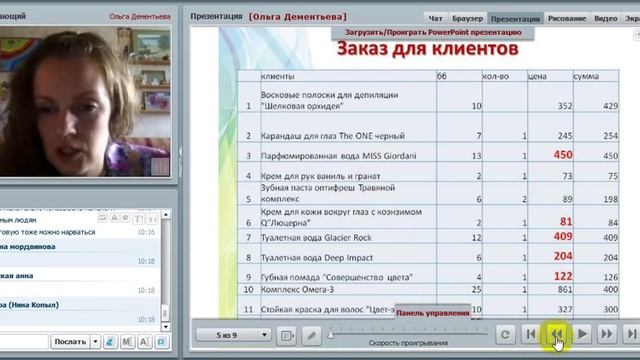Click the slide export icon beside the slide selector
Image resolution: width=640 pixels, height=360 pixels.
click(287, 336)
